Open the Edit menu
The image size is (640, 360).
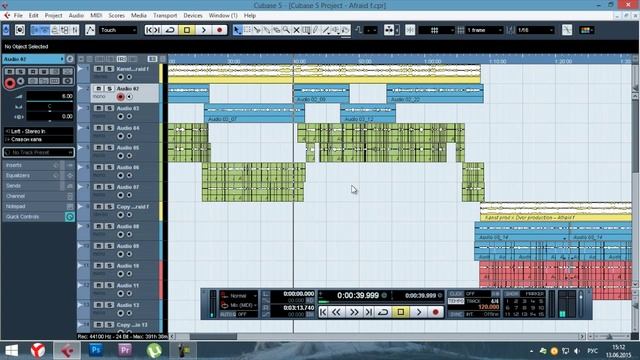click(33, 16)
